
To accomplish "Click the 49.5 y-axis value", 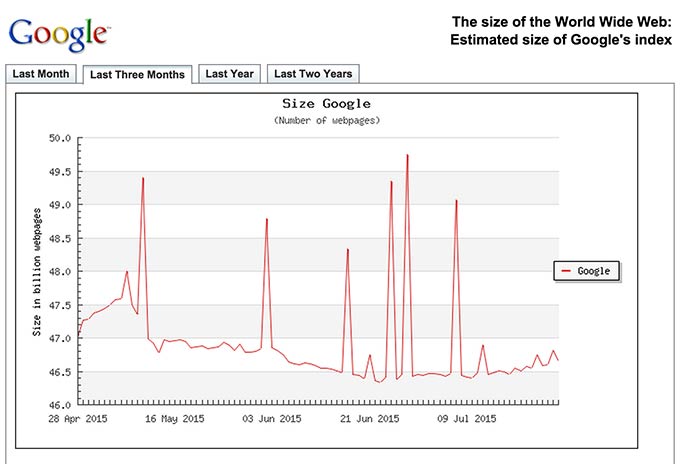I will tap(60, 172).
